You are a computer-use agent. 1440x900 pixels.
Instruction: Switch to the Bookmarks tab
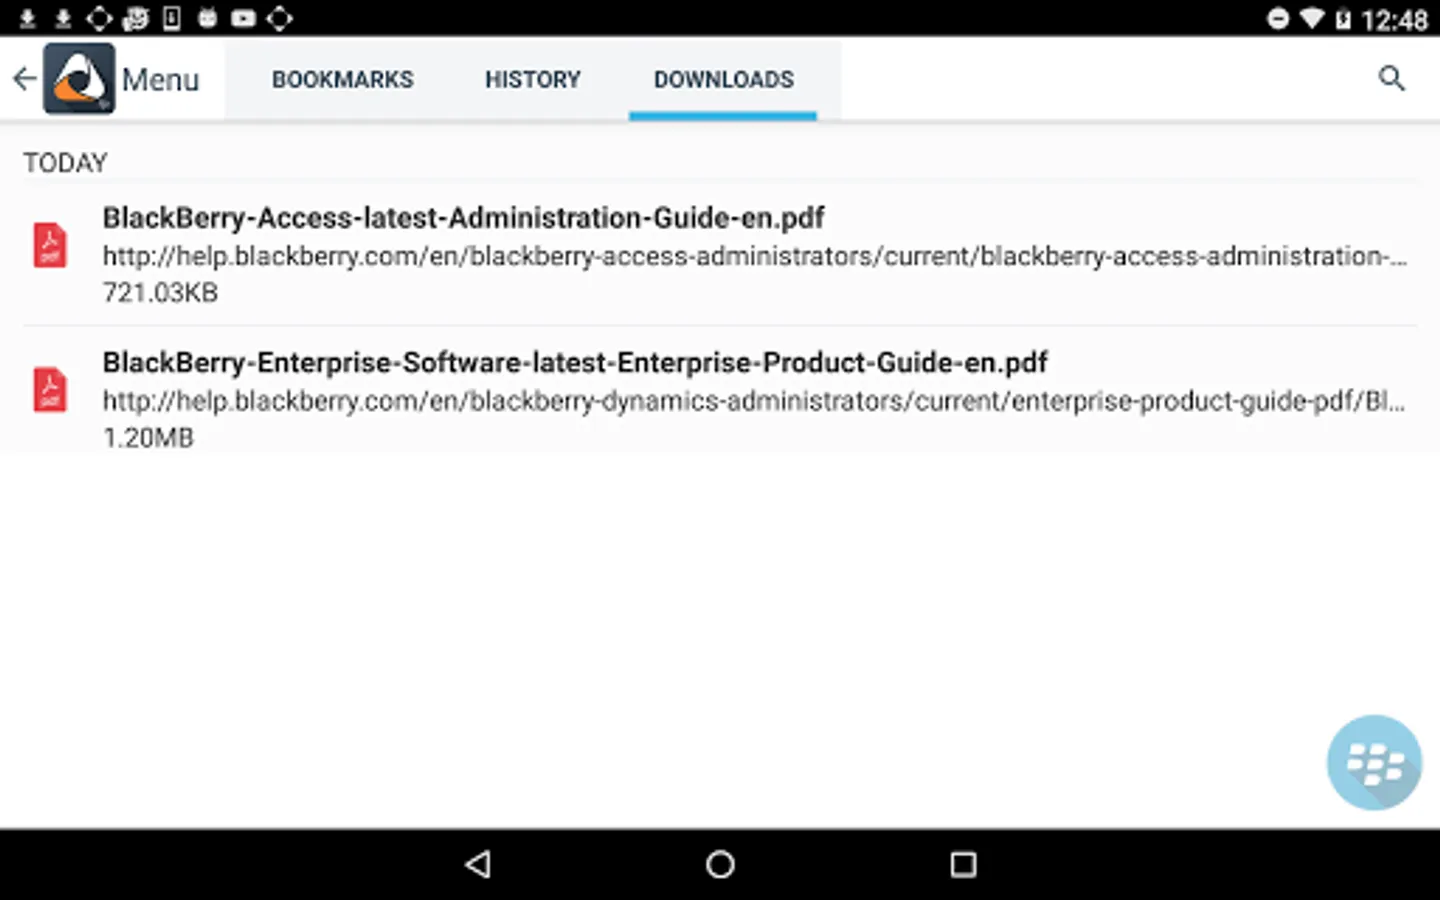(342, 79)
